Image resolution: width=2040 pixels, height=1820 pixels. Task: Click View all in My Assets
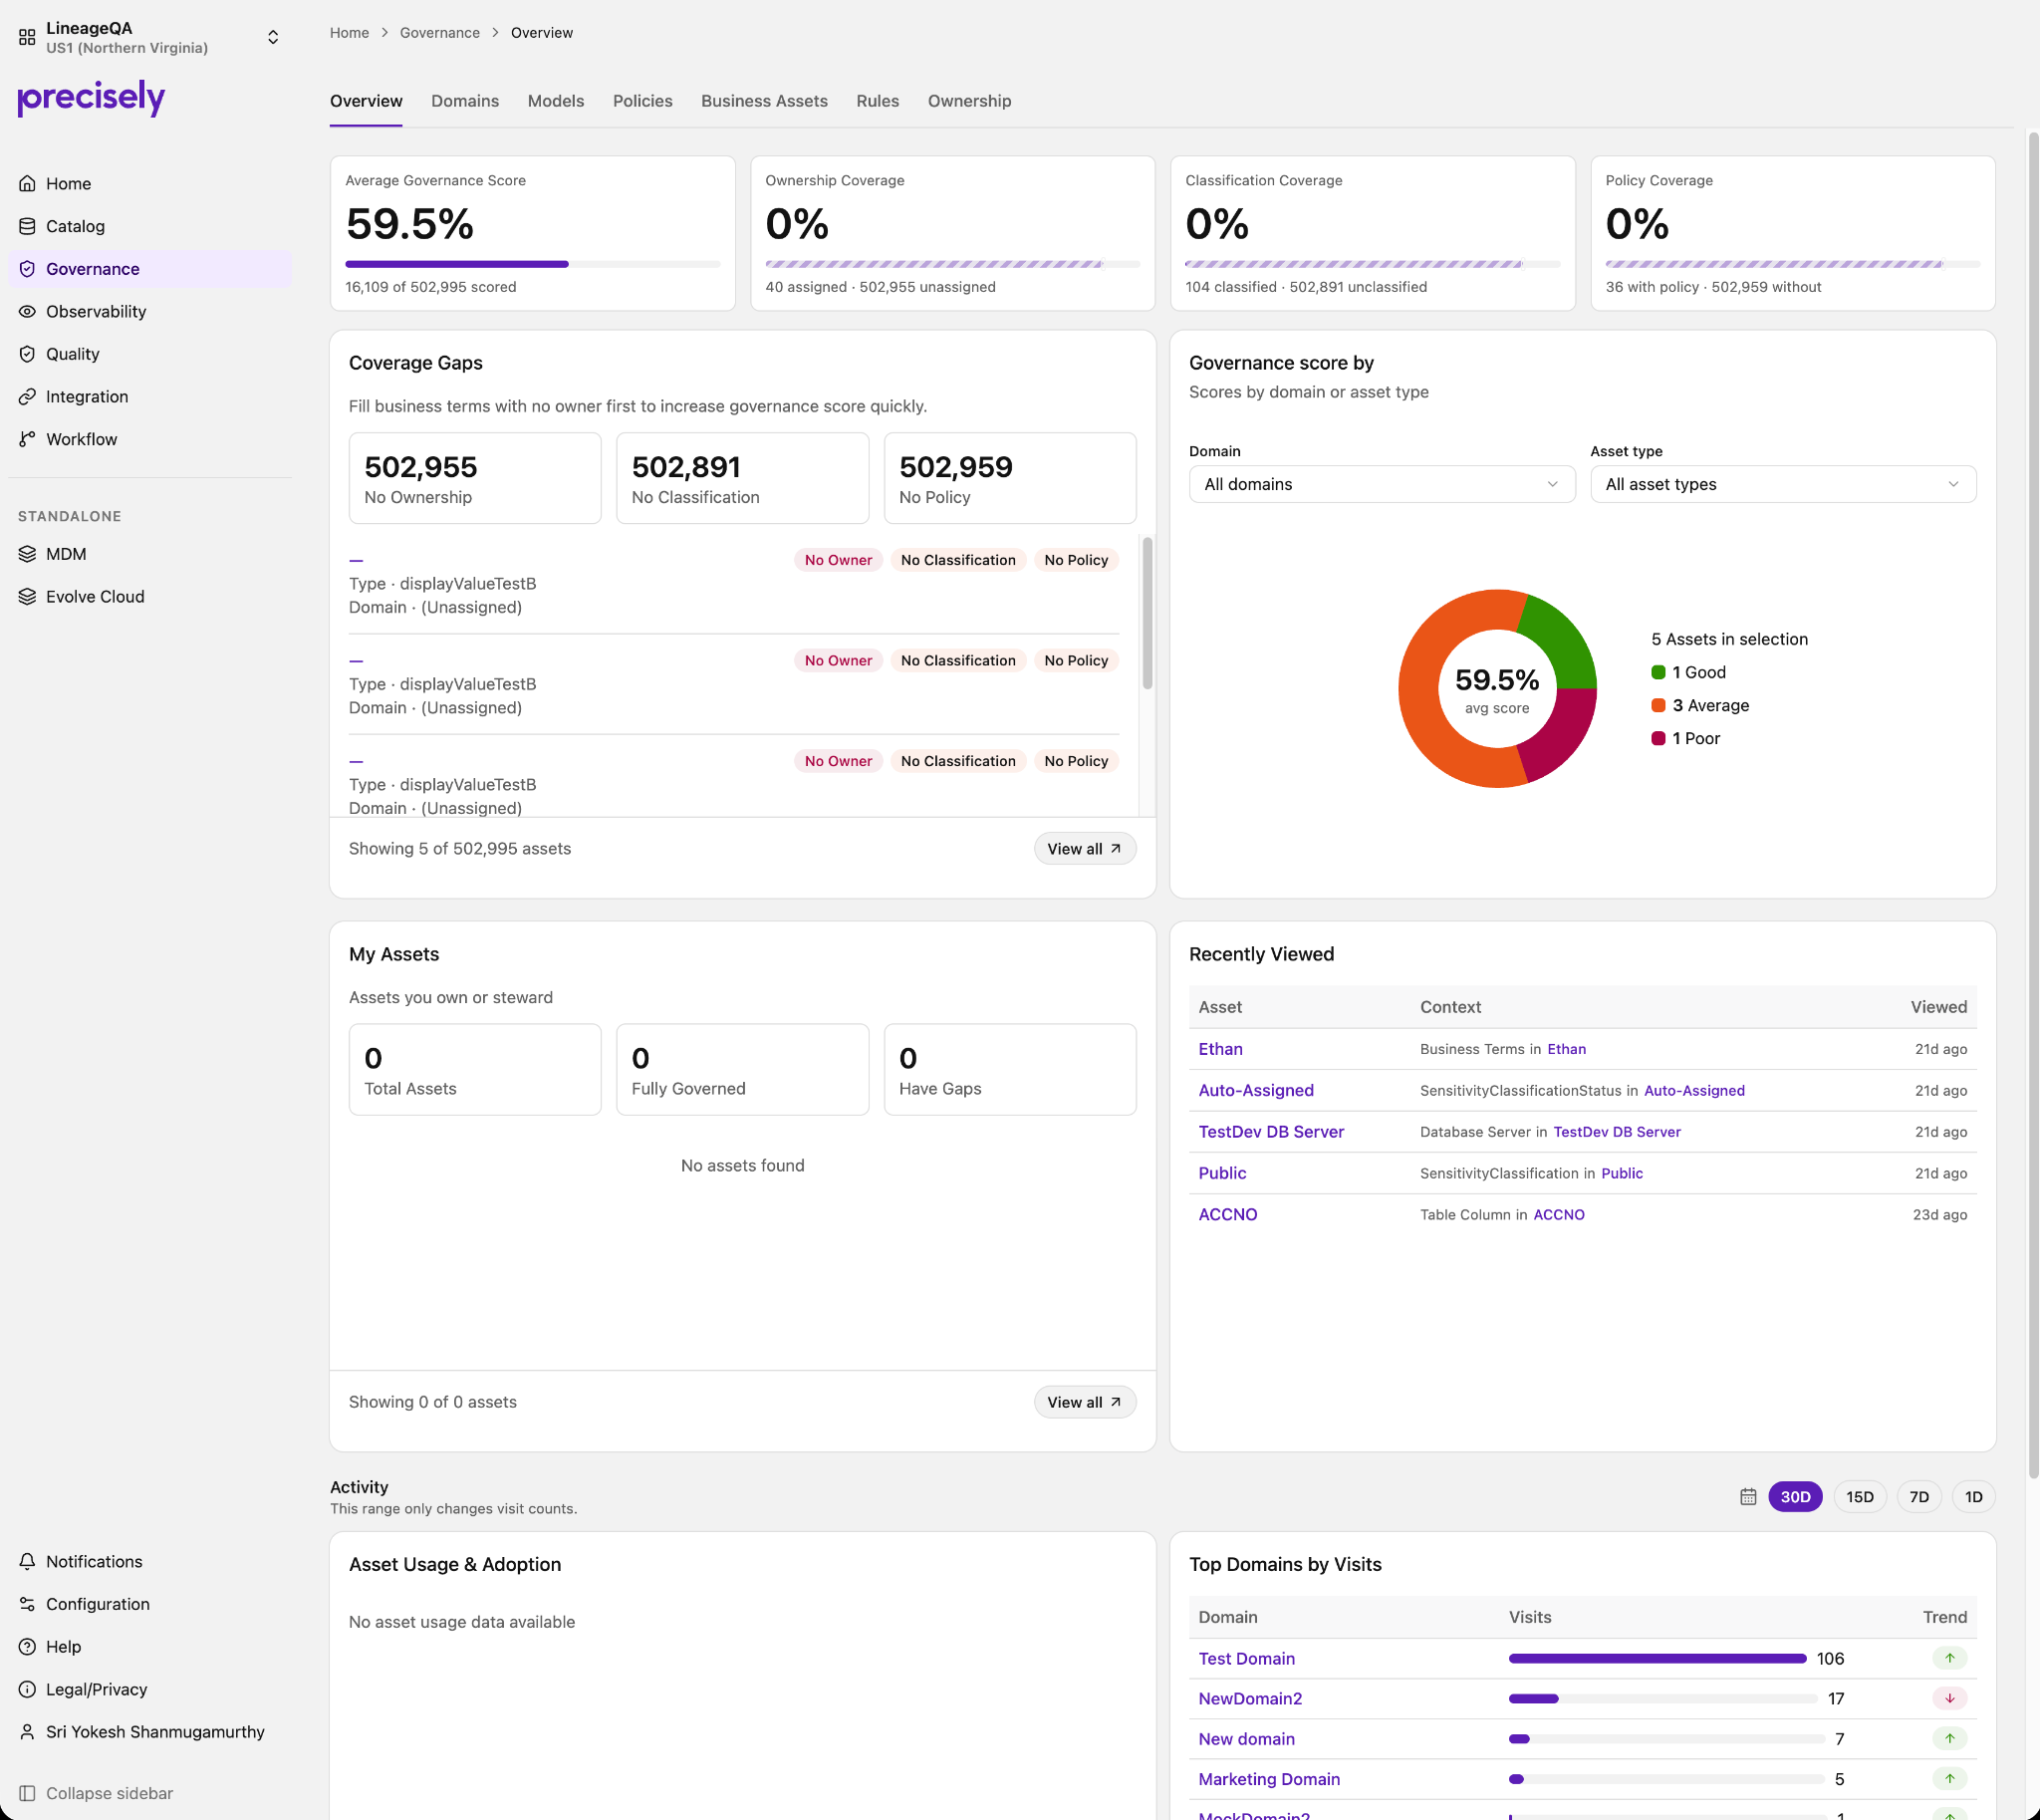pos(1084,1402)
